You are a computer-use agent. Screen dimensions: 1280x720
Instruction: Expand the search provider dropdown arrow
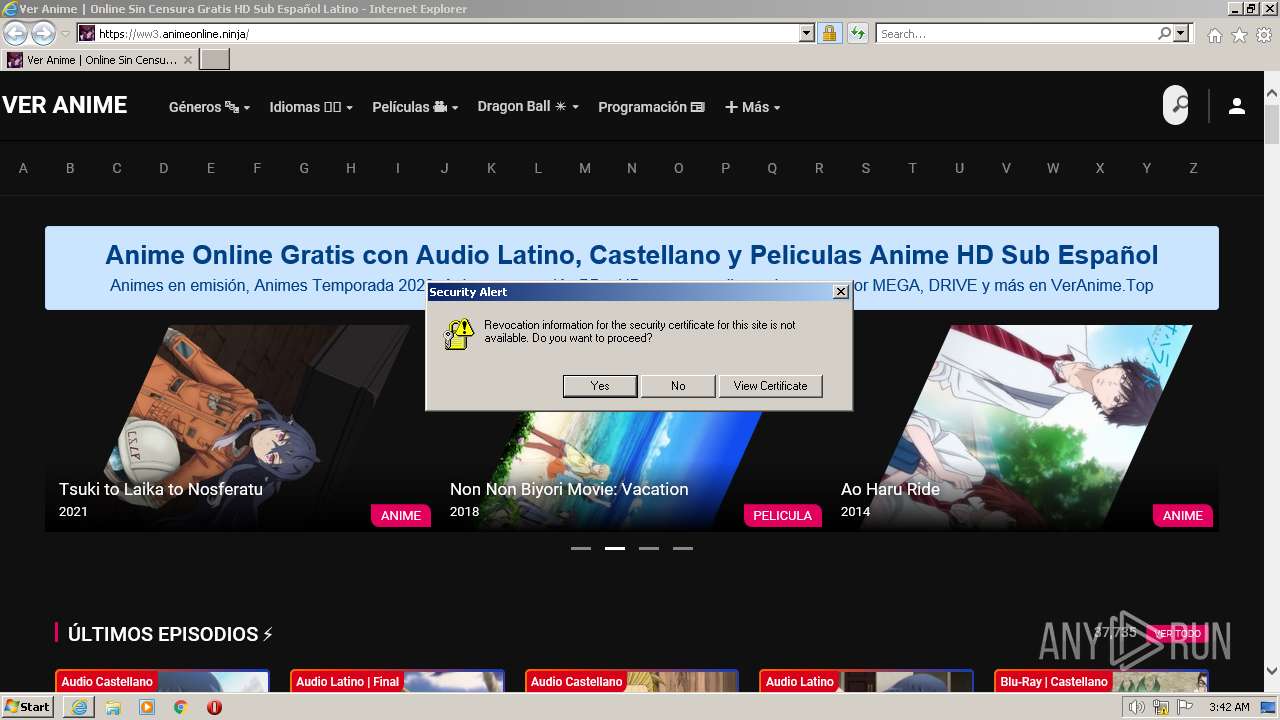[1181, 33]
